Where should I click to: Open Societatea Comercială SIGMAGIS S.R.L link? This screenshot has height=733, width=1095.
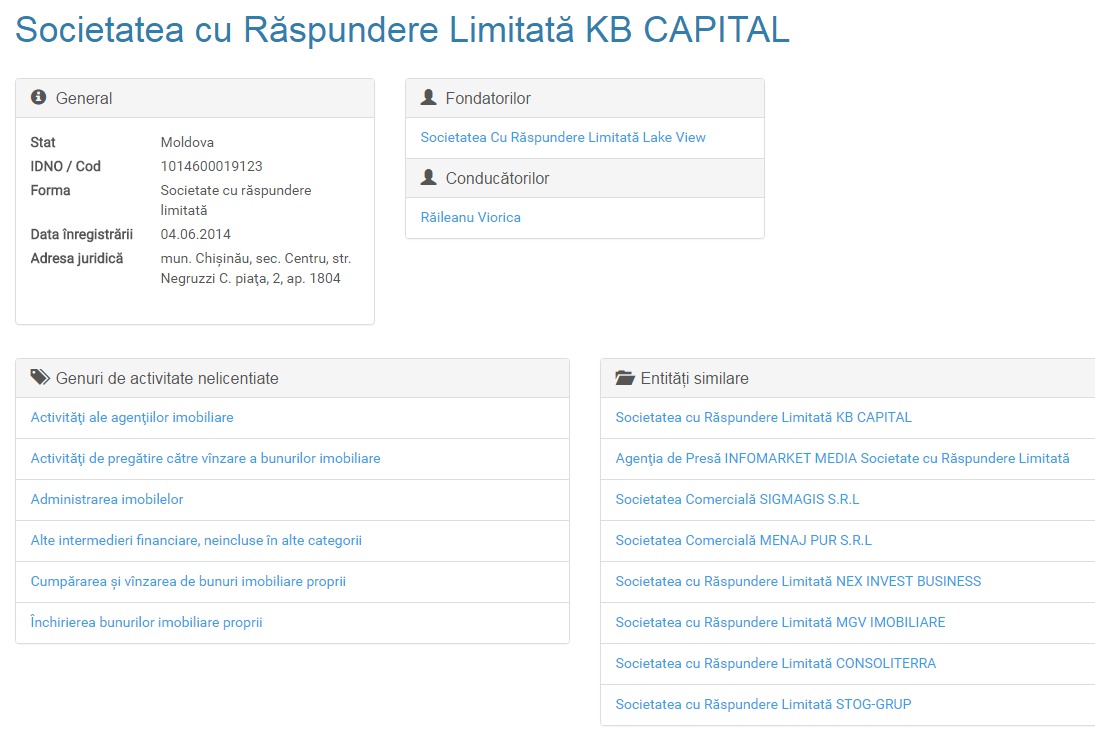click(x=737, y=499)
